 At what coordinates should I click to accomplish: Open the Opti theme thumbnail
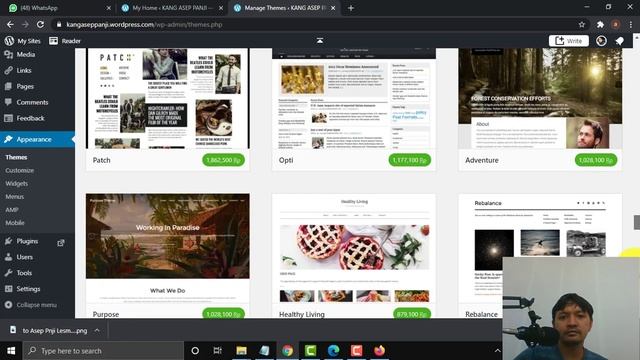(x=354, y=98)
